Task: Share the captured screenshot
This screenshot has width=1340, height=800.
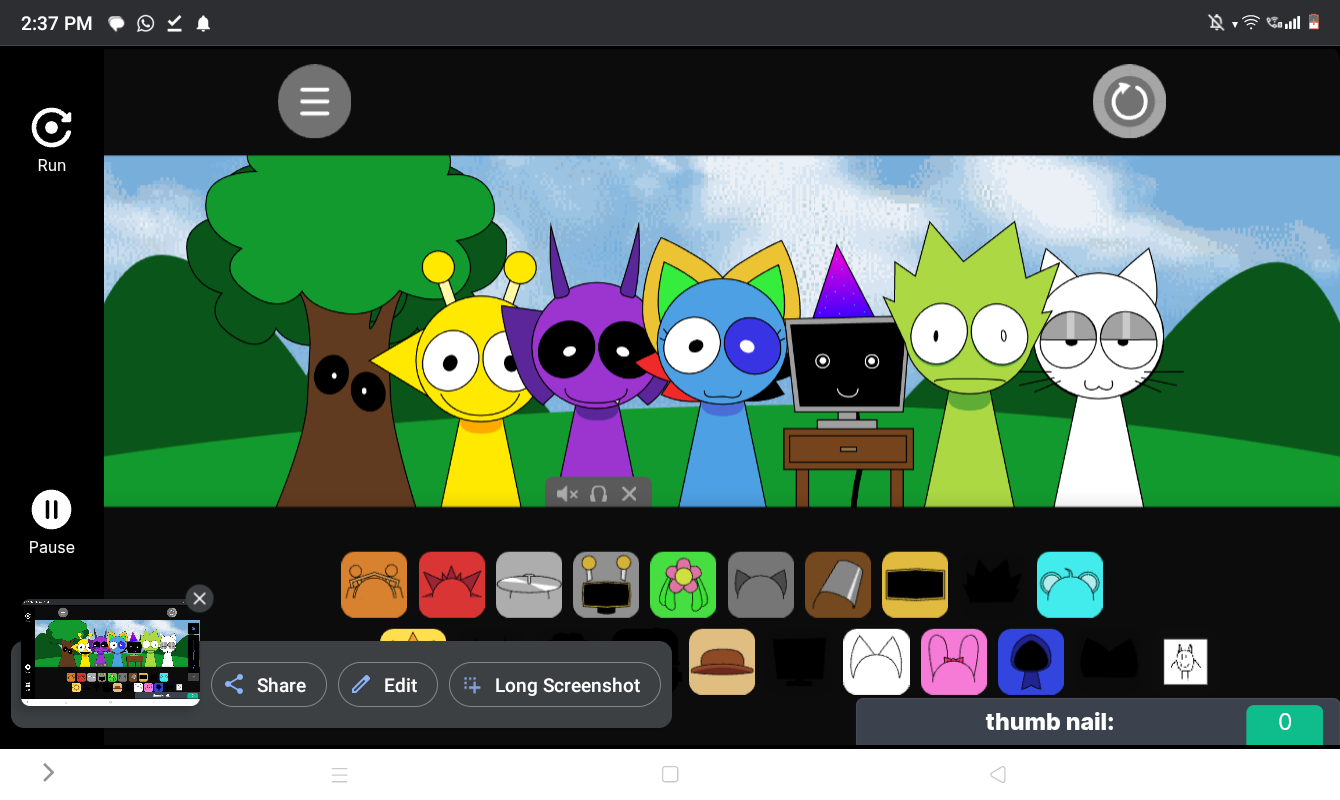Action: point(269,685)
